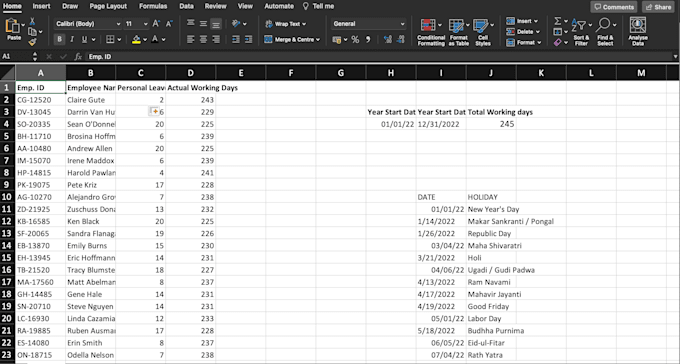
Task: Toggle bottom vertical alignment
Action: pos(216,23)
